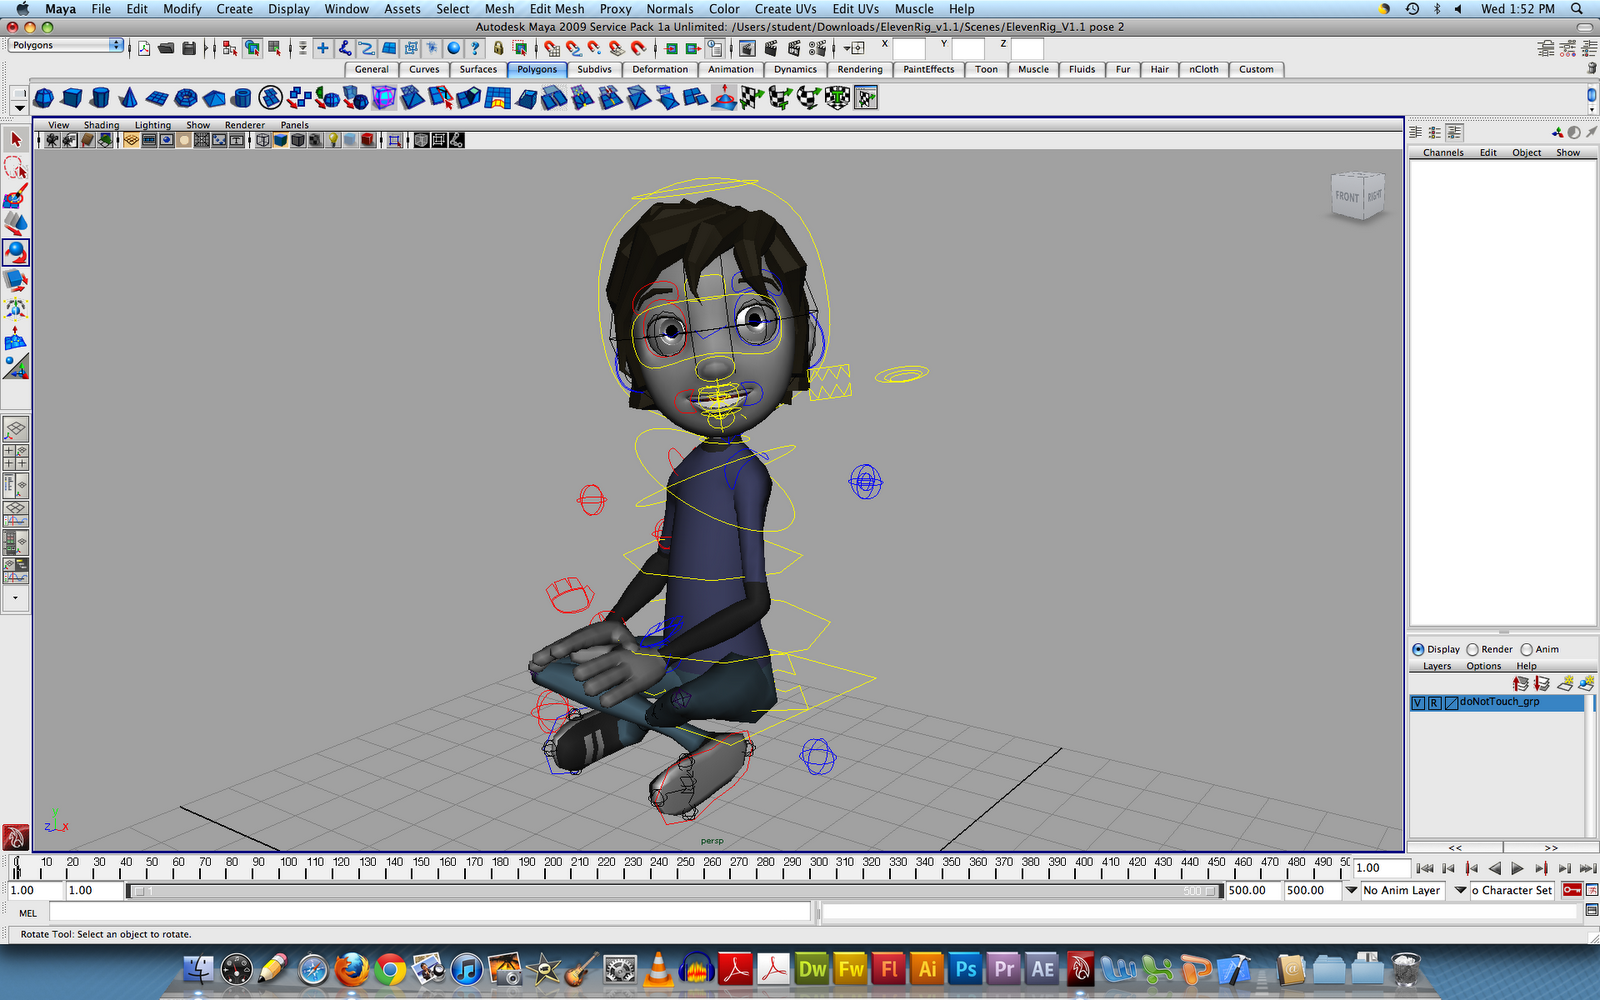Open Firefox from the Dock
The width and height of the screenshot is (1600, 1000).
(351, 969)
